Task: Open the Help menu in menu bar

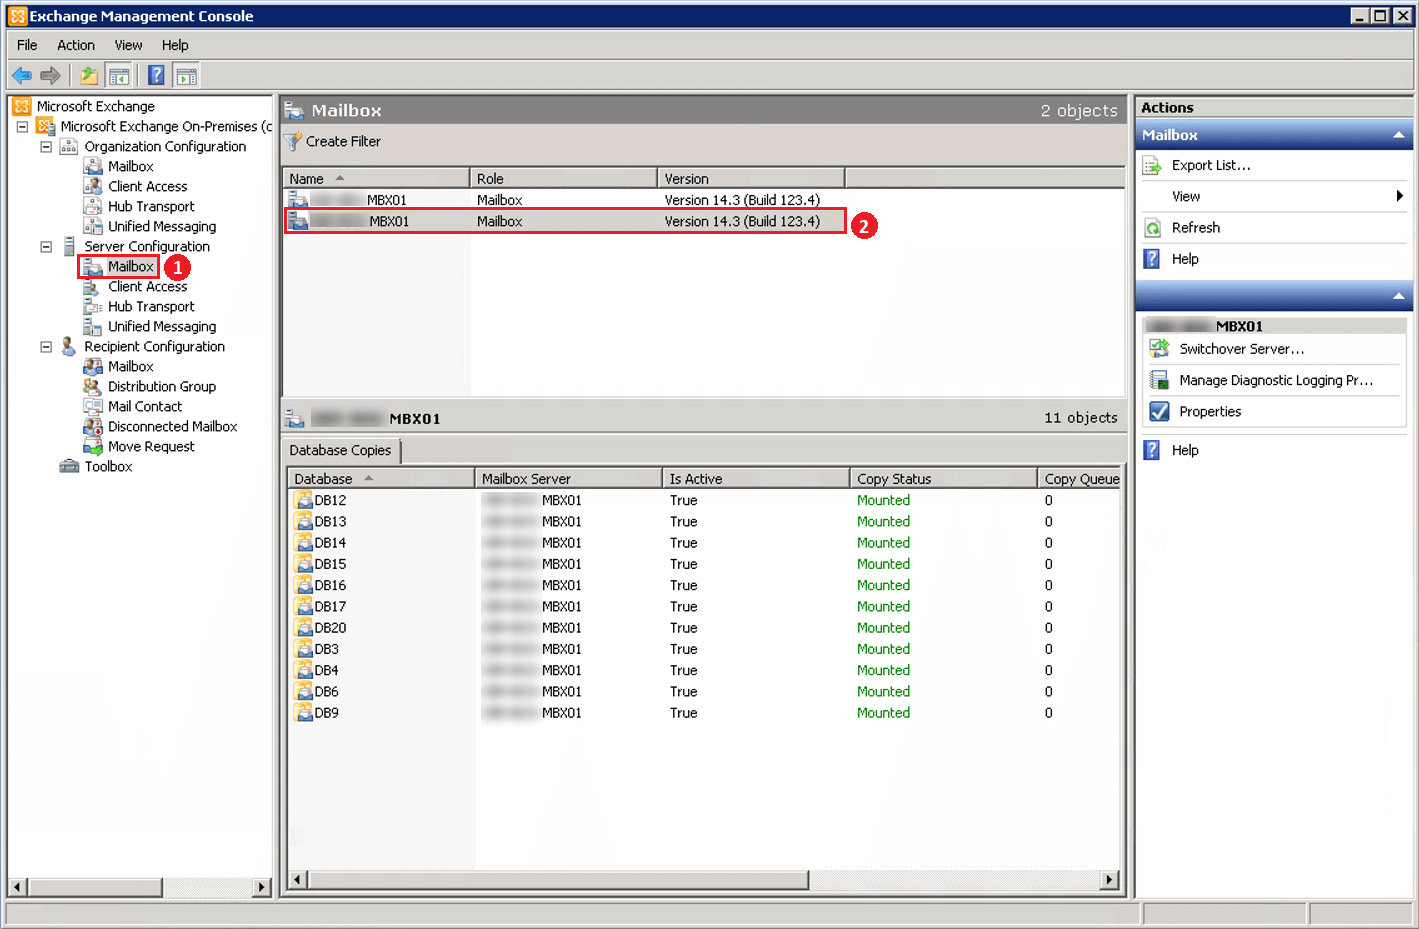Action: pos(175,45)
